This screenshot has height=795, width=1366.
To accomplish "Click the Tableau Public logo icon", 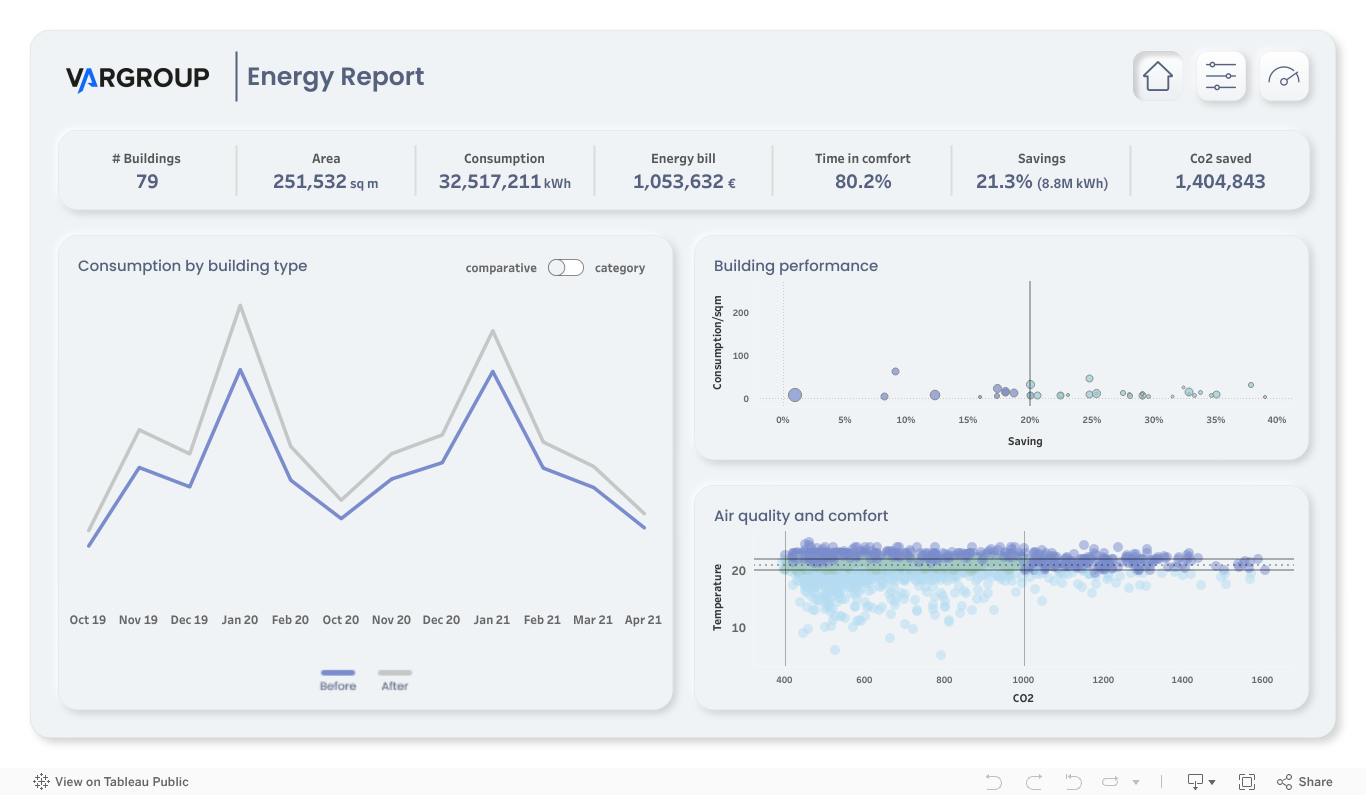I will 41,782.
